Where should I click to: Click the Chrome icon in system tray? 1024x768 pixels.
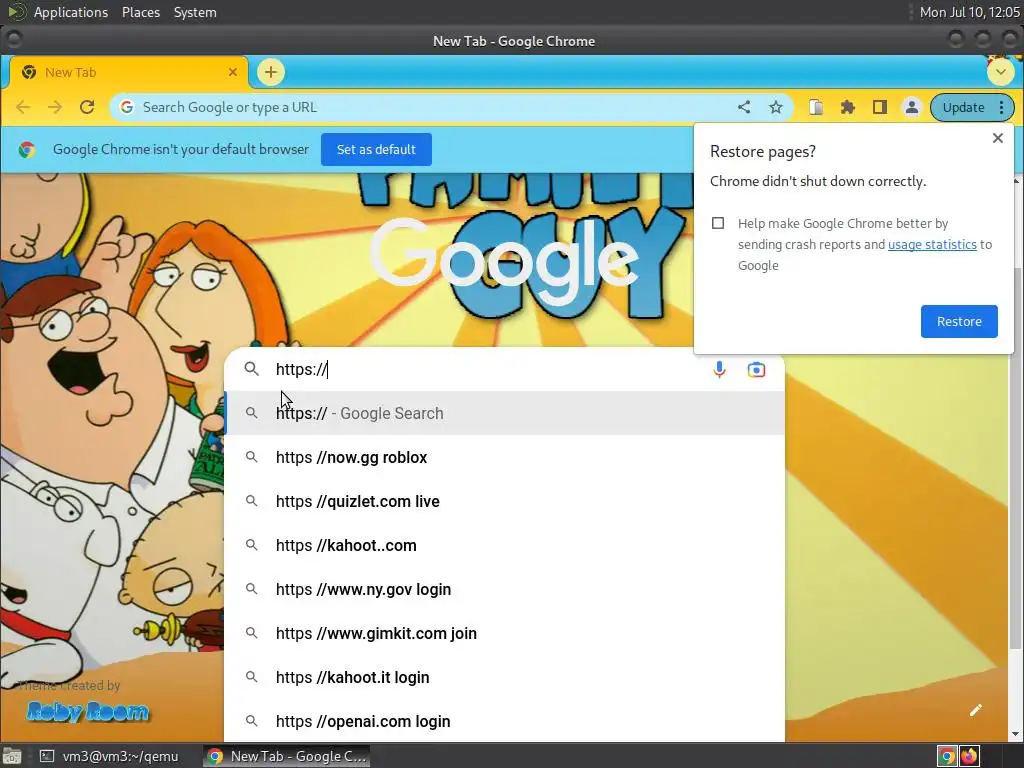tap(947, 756)
